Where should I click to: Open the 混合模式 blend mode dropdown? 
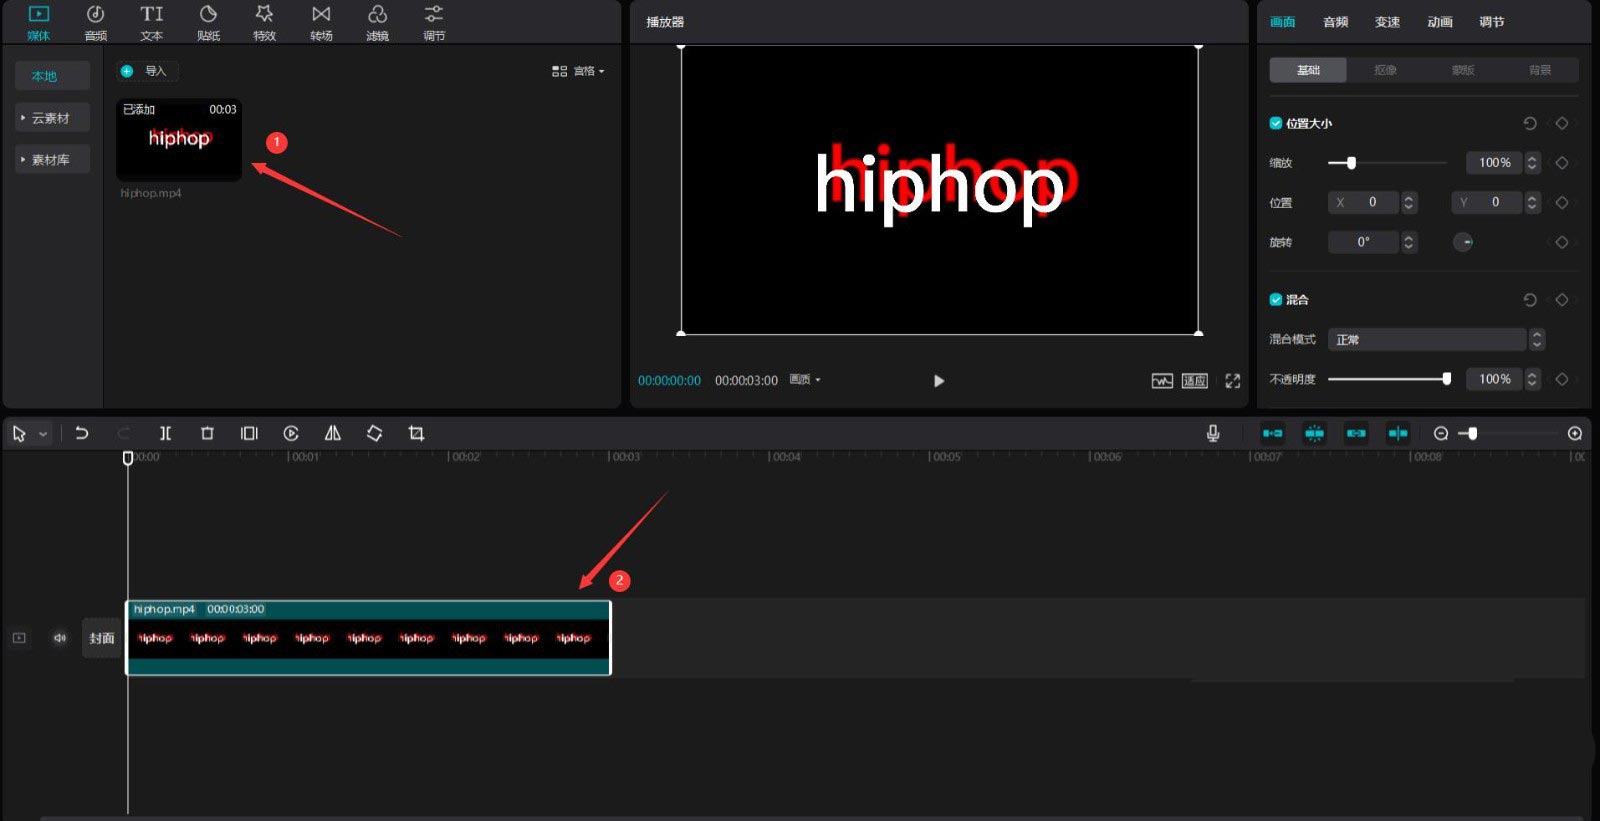point(1436,339)
